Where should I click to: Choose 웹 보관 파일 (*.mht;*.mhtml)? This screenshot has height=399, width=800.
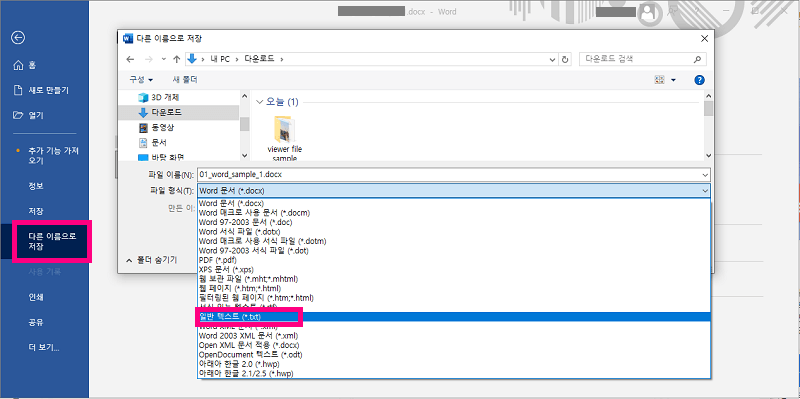click(x=454, y=279)
